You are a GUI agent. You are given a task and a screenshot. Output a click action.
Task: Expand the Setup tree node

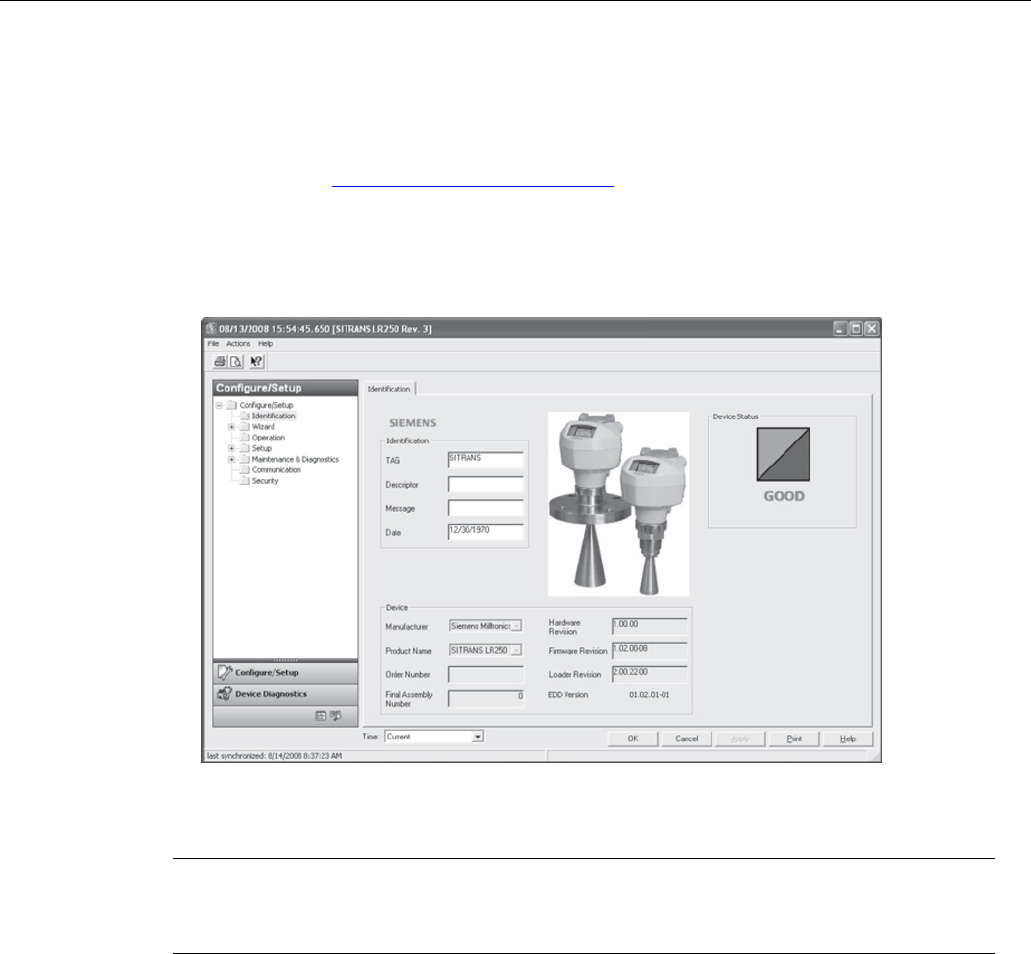click(x=231, y=448)
